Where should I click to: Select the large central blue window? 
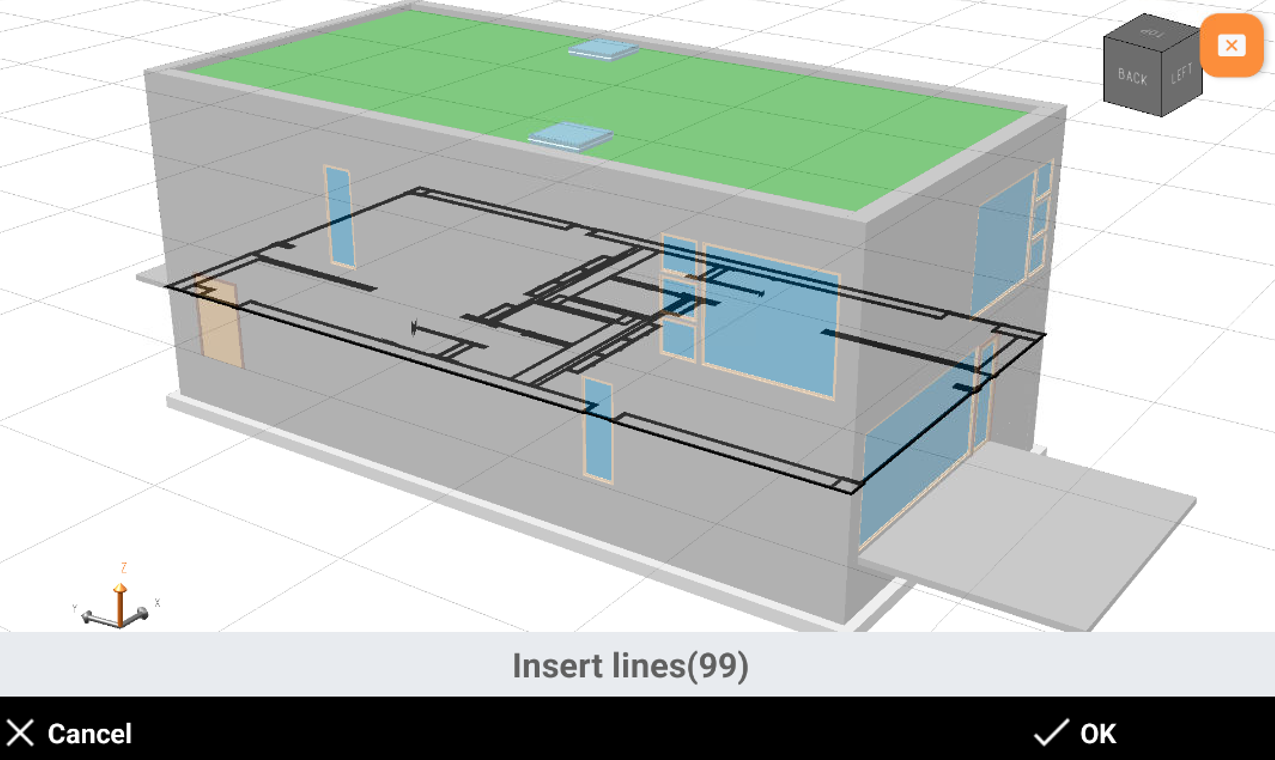tap(770, 320)
